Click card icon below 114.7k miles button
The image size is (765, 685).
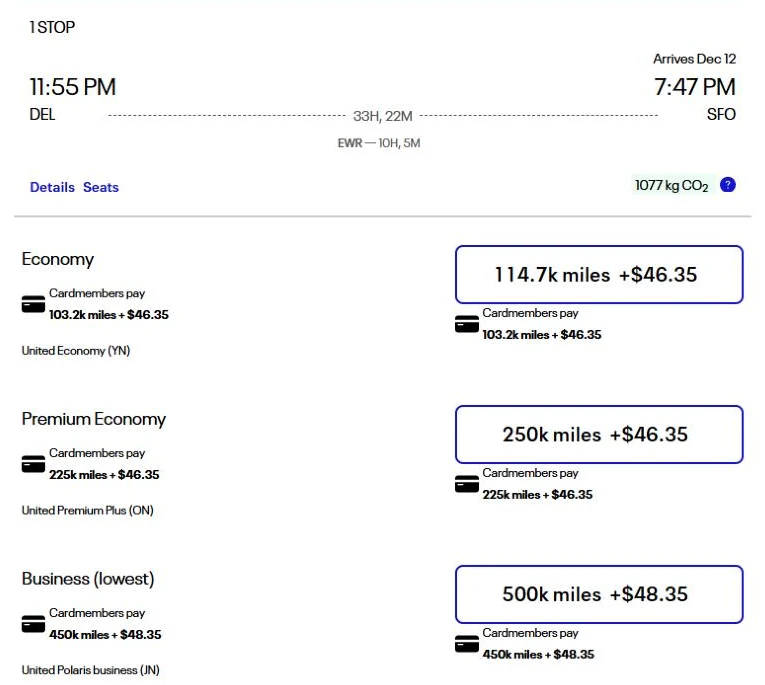pos(466,324)
